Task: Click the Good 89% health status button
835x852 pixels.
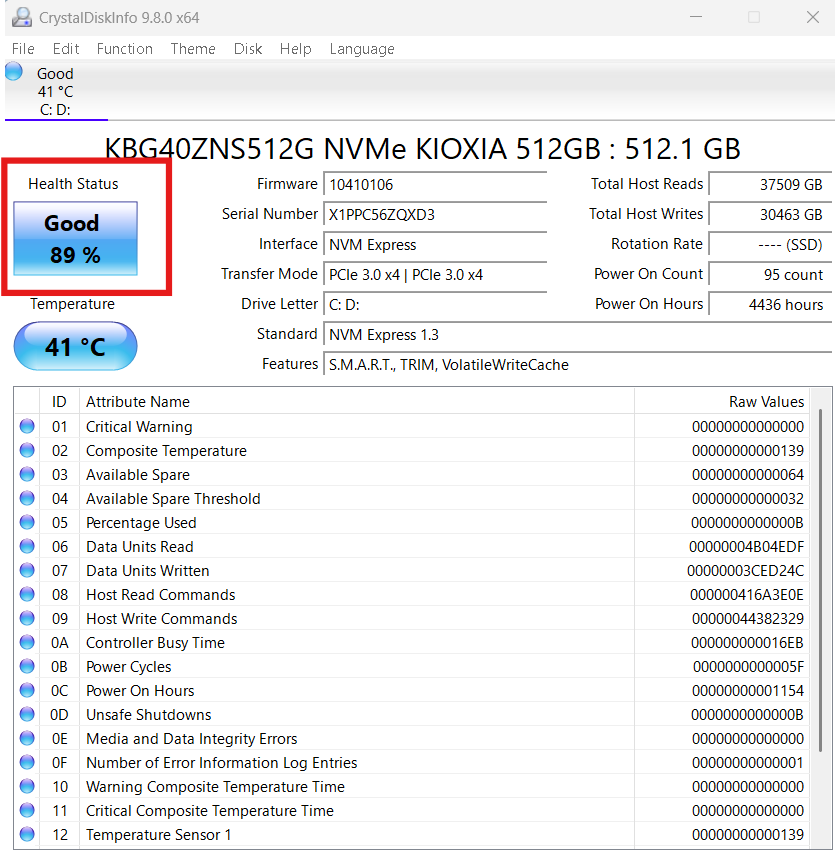Action: click(73, 238)
